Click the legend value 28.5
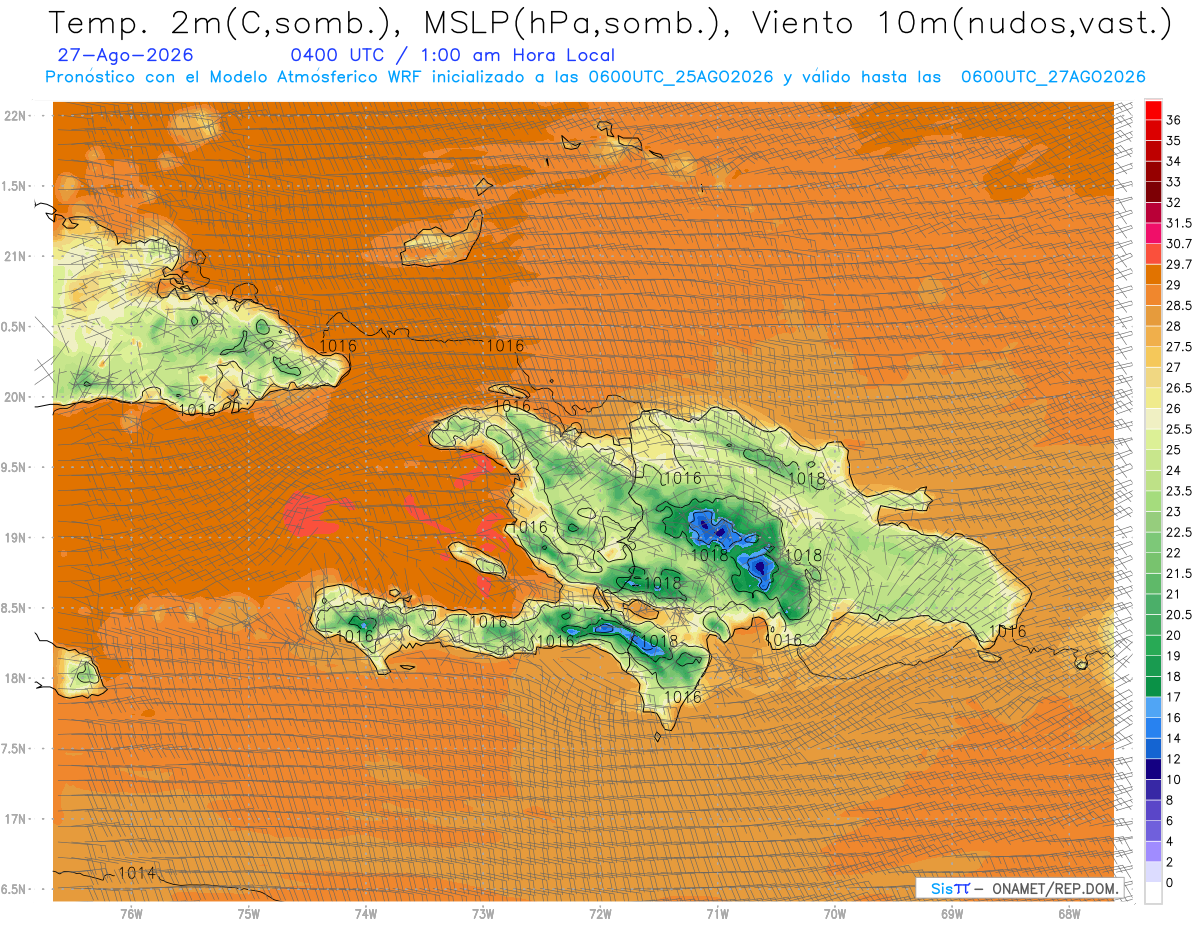Image resolution: width=1200 pixels, height=927 pixels. pos(1178,305)
